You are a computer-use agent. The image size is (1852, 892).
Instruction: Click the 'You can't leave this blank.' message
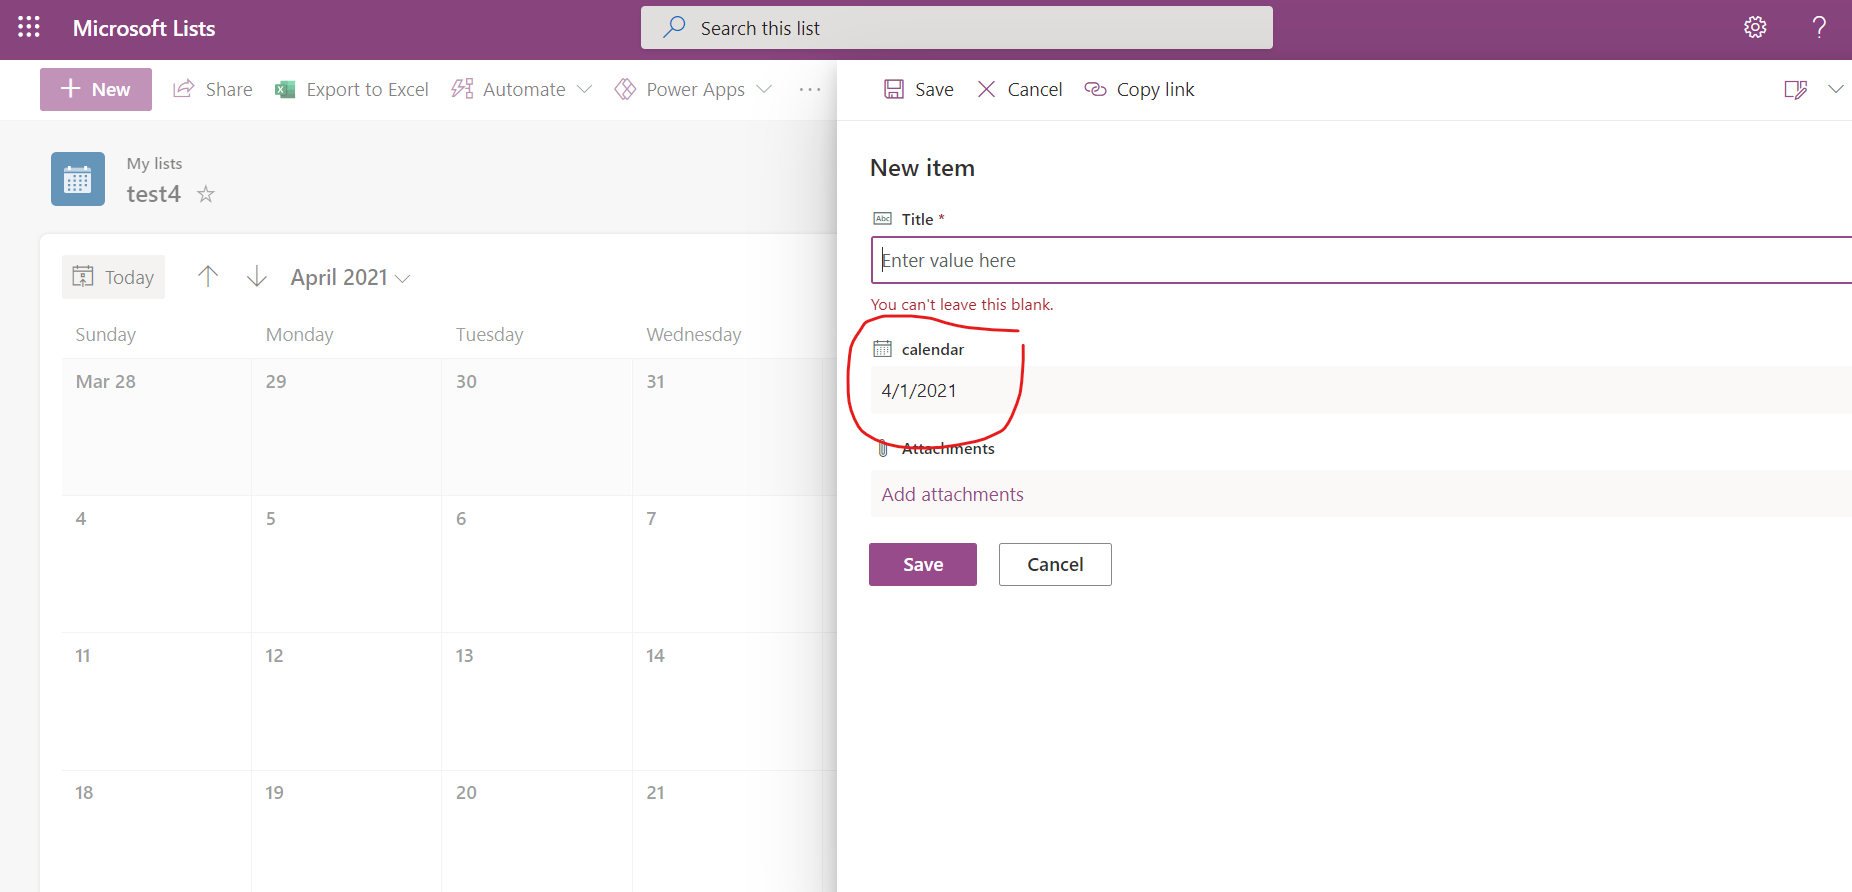click(962, 304)
